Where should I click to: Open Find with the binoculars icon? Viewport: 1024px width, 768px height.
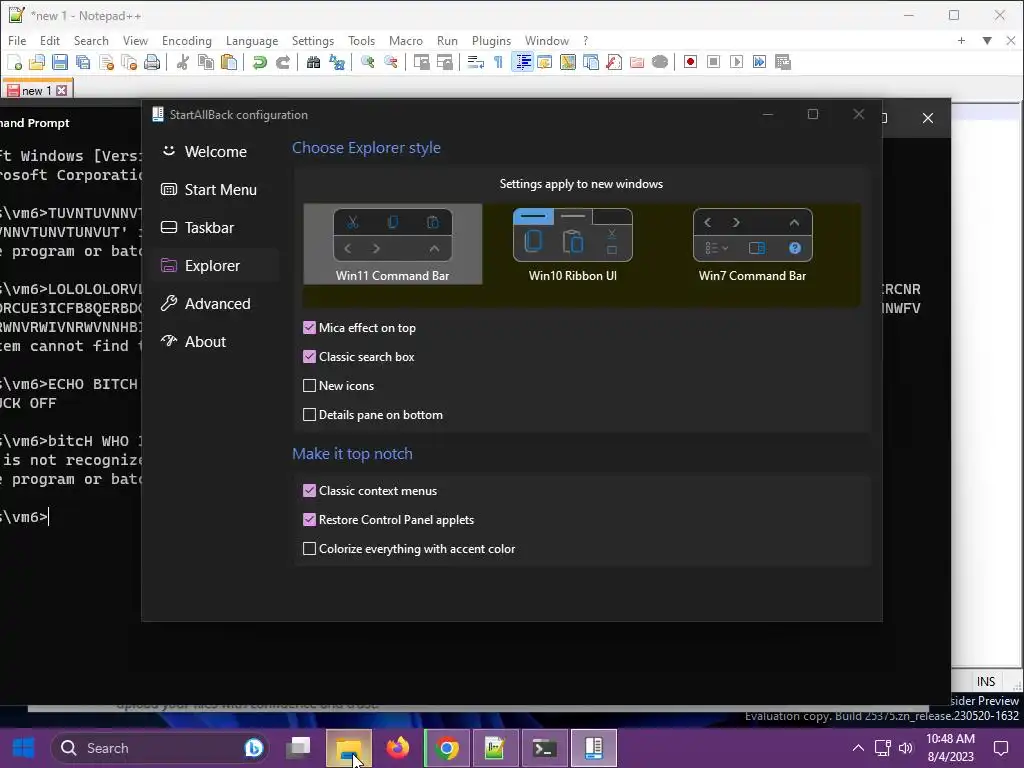coord(313,62)
